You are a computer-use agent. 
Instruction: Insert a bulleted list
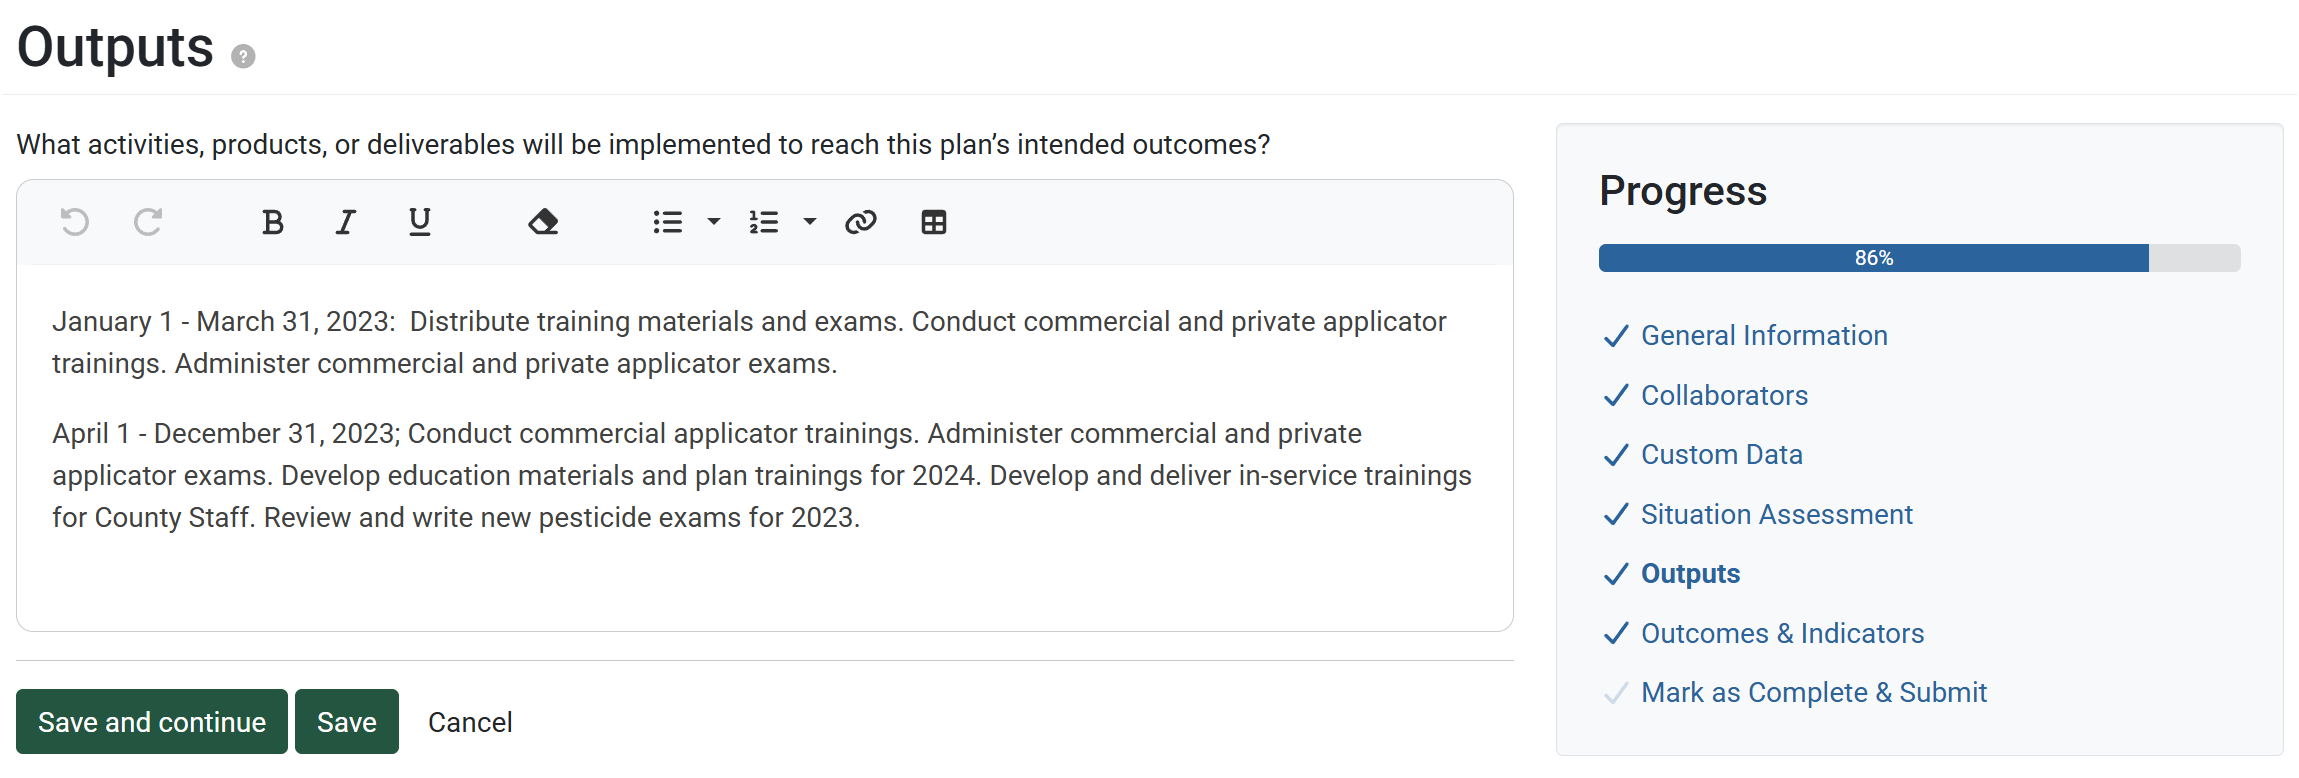[667, 222]
